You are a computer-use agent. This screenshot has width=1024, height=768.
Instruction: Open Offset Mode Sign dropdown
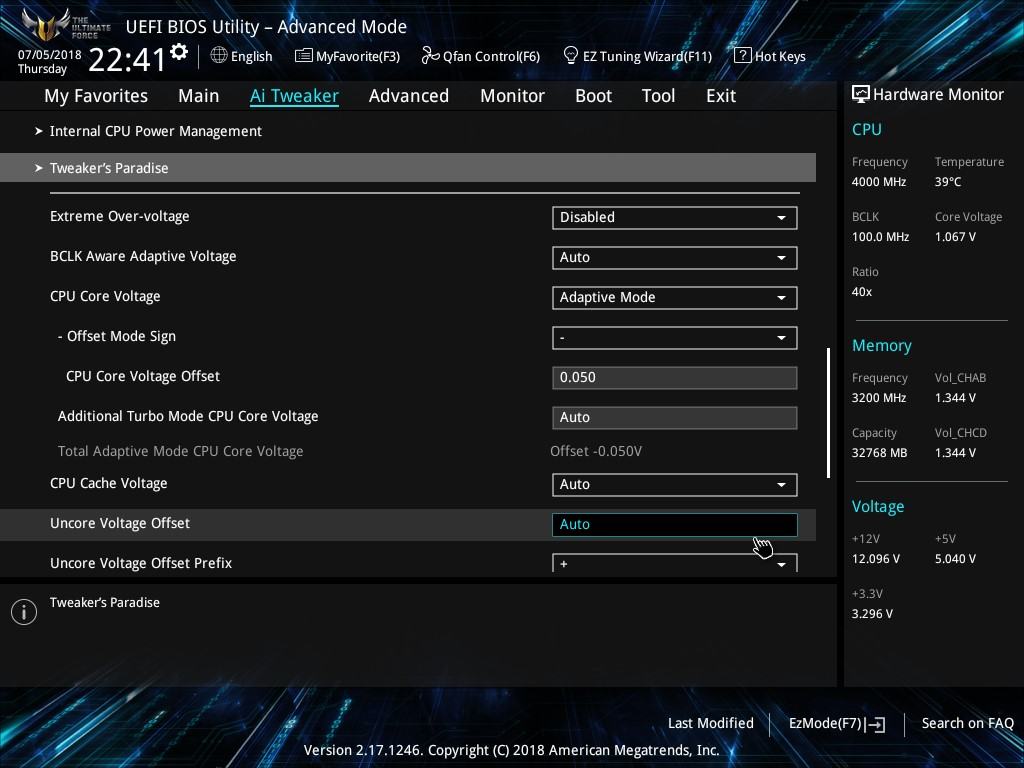675,338
